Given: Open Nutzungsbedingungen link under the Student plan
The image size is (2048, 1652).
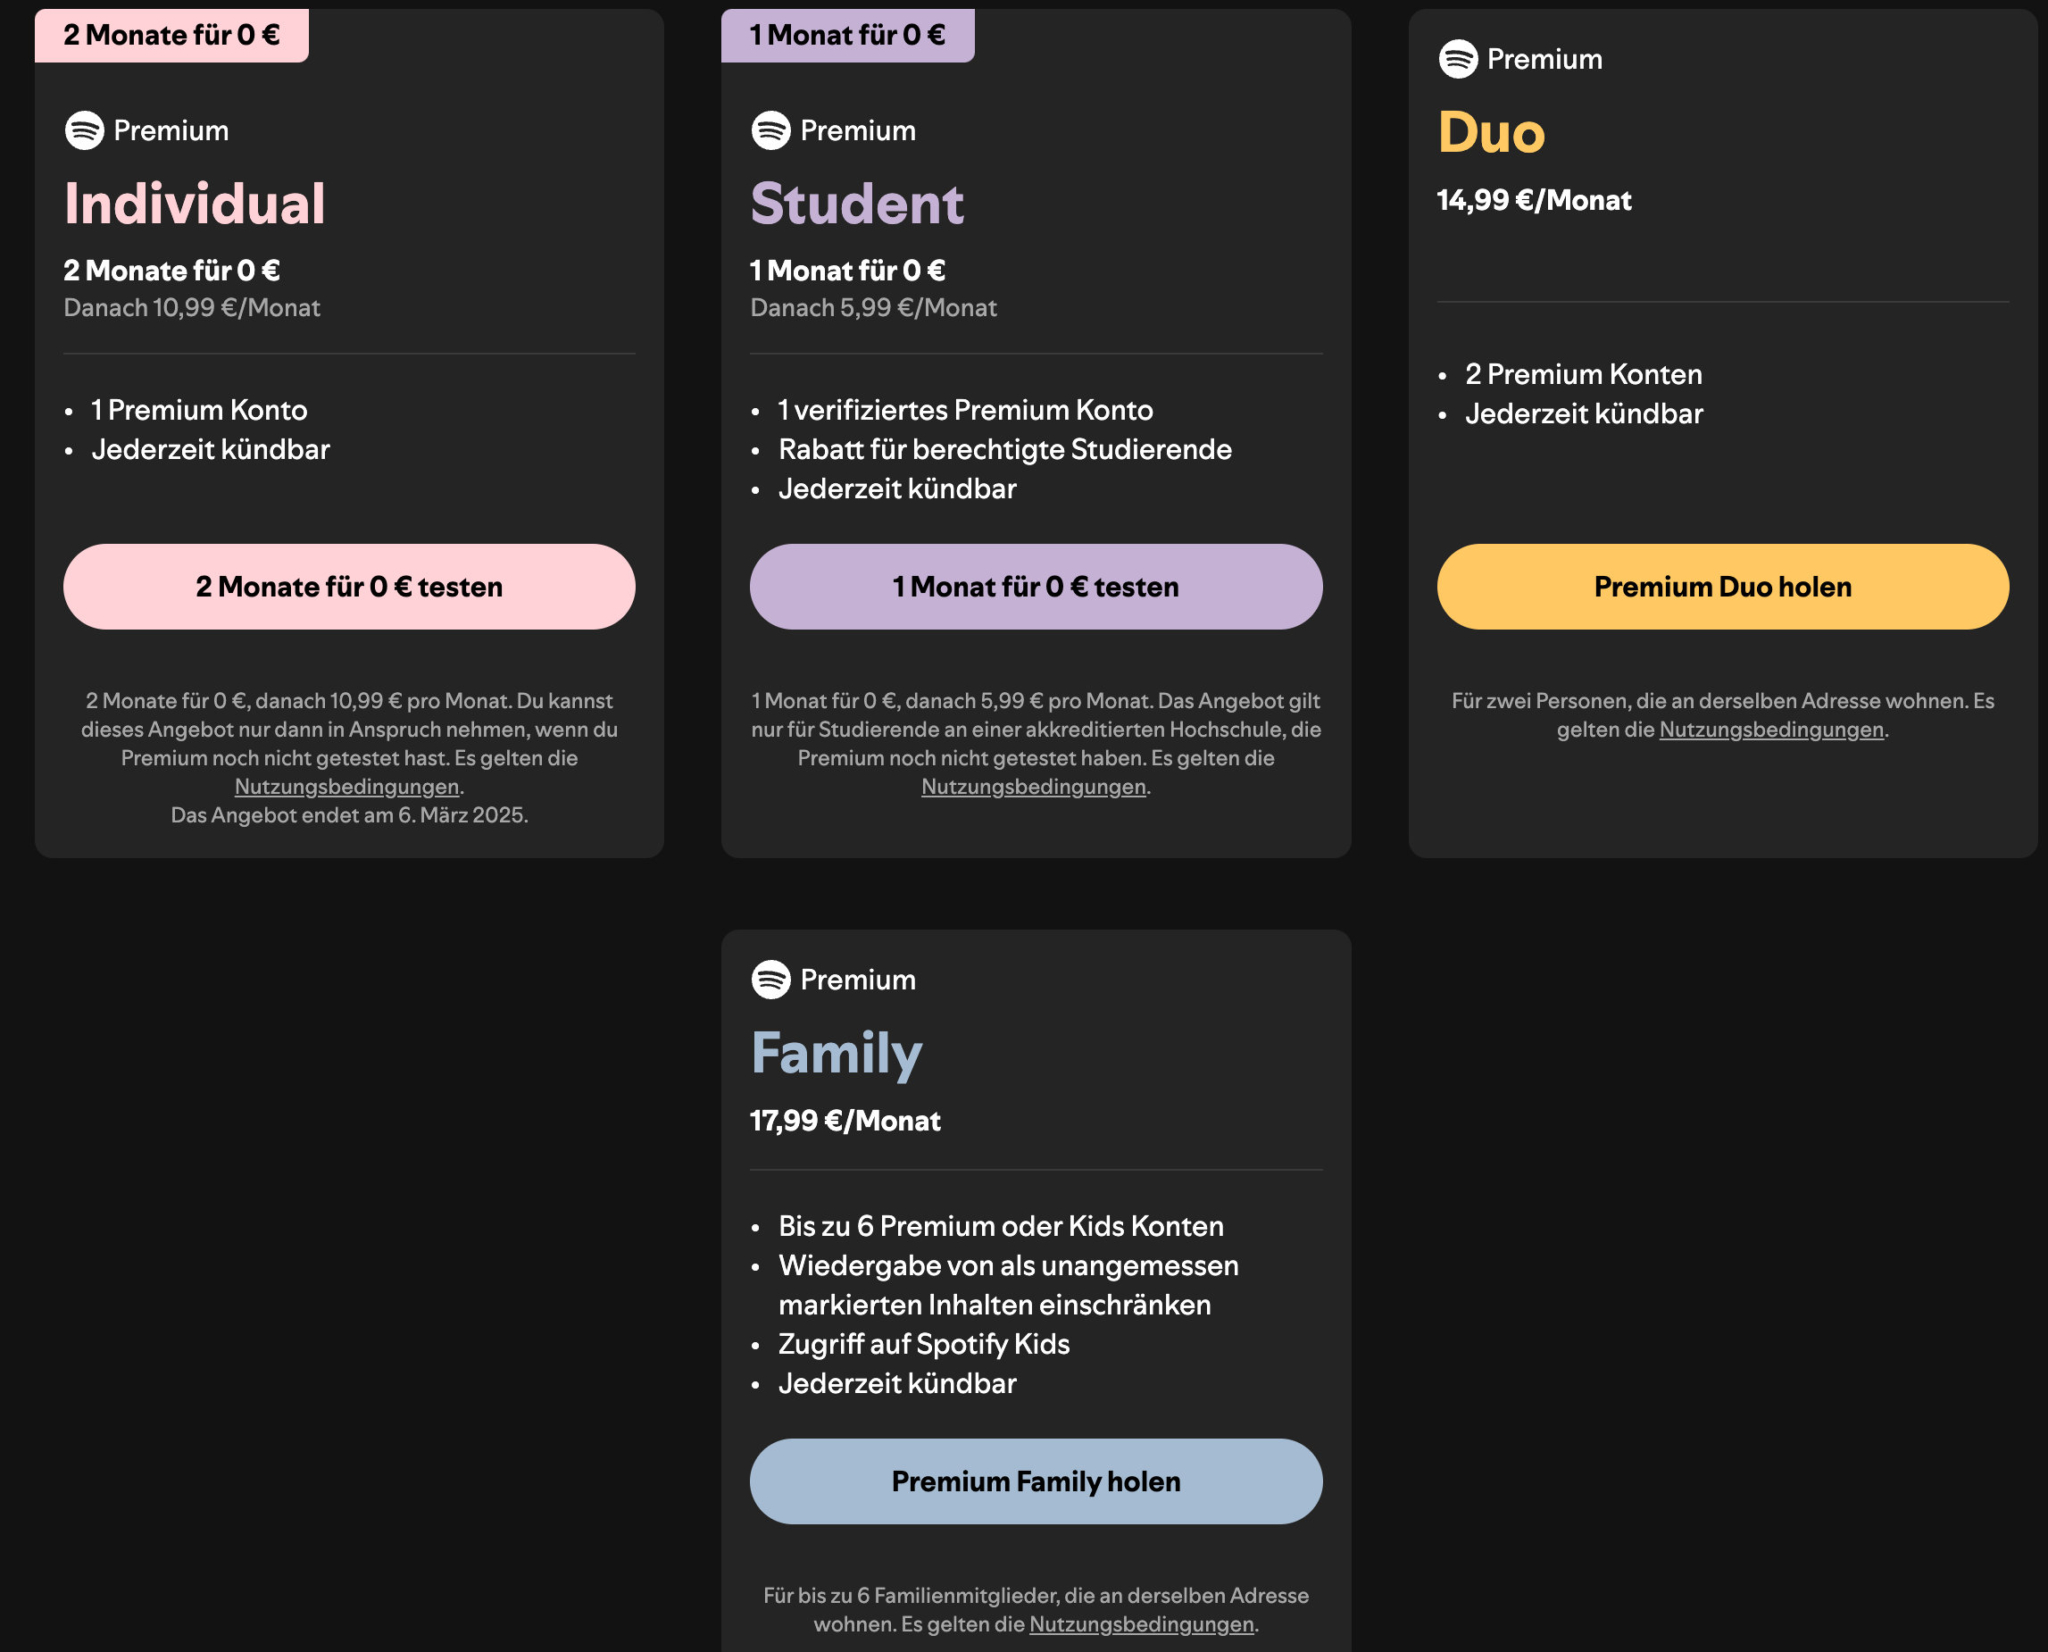Looking at the screenshot, I should point(1033,787).
